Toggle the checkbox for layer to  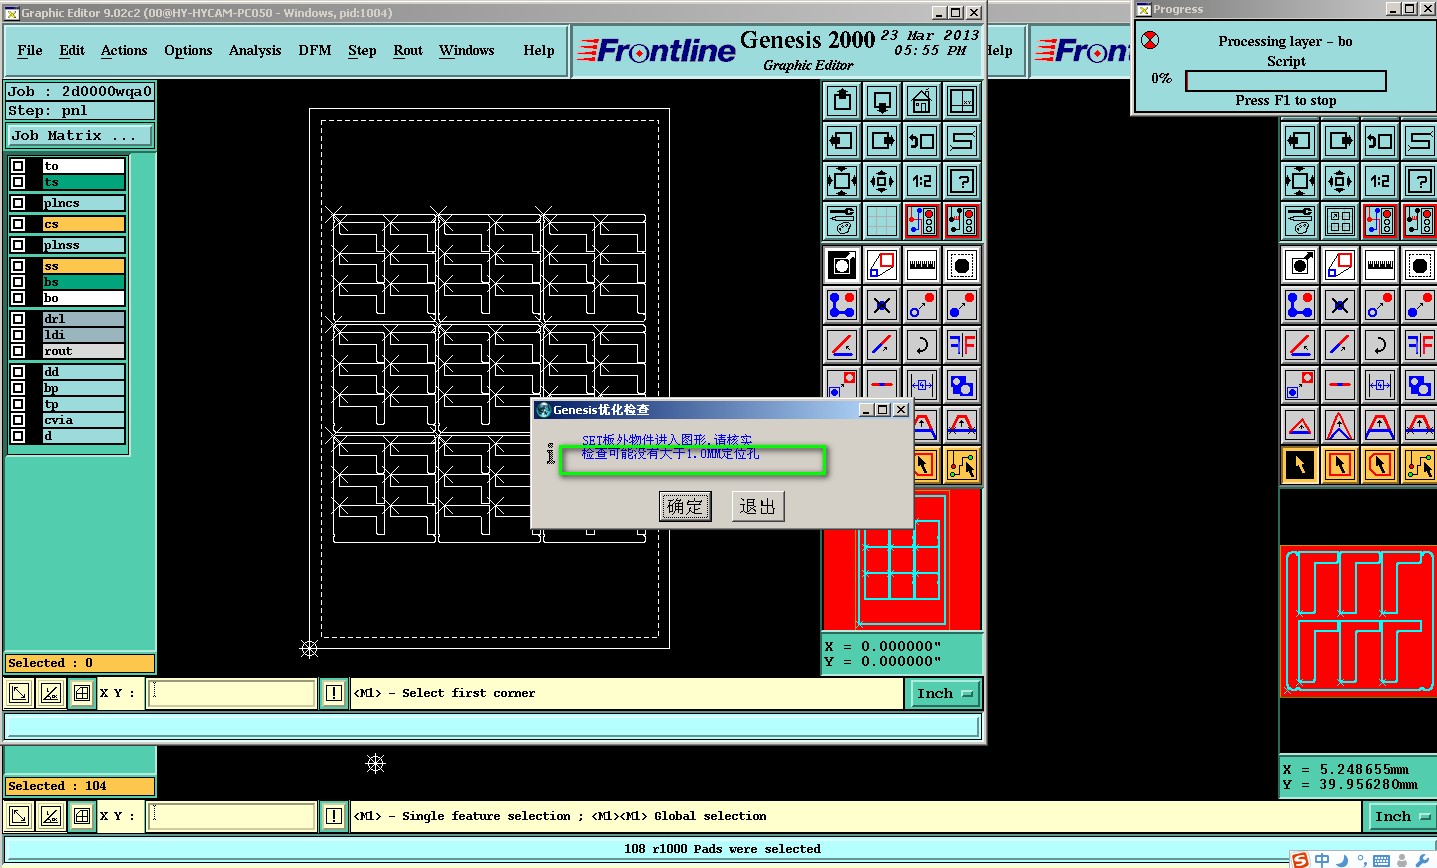coord(18,166)
